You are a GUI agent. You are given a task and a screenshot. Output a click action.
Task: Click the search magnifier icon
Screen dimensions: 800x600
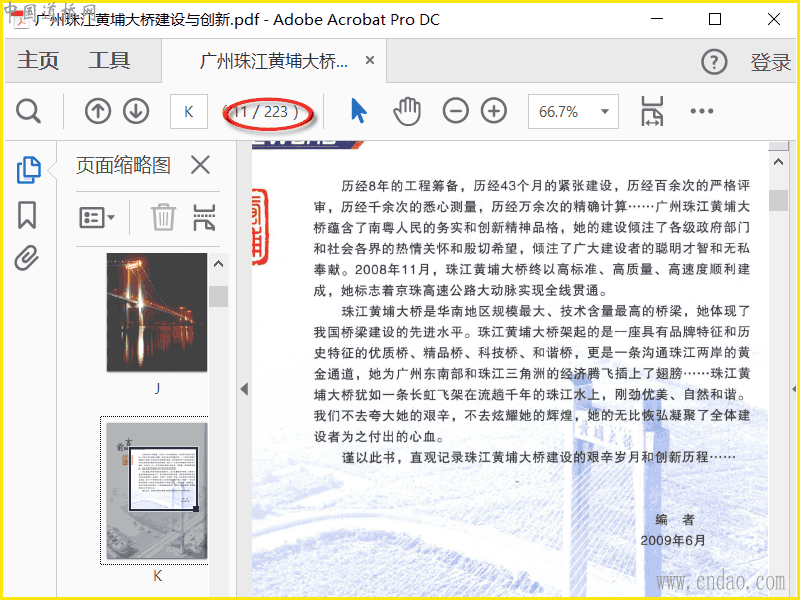[x=28, y=111]
